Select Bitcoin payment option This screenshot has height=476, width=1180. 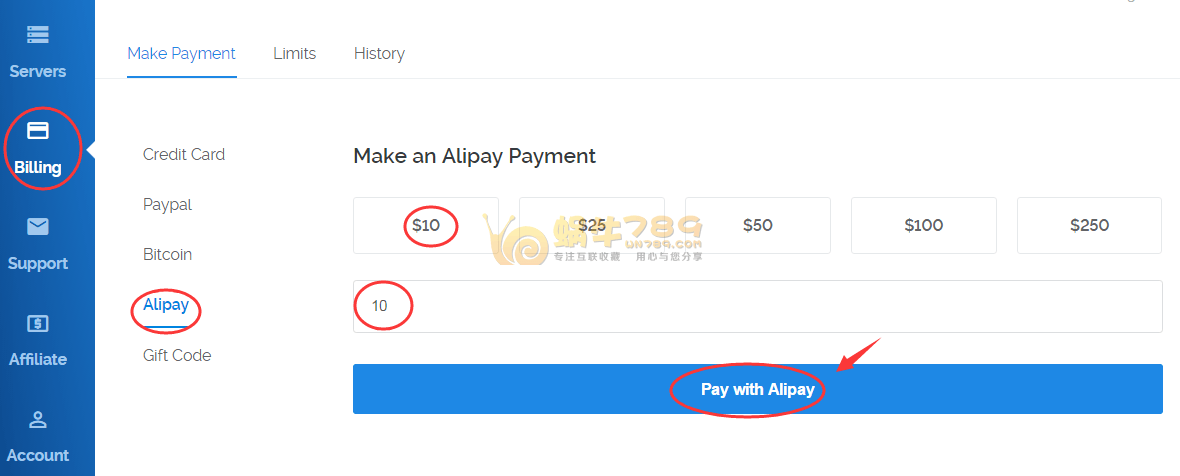167,255
